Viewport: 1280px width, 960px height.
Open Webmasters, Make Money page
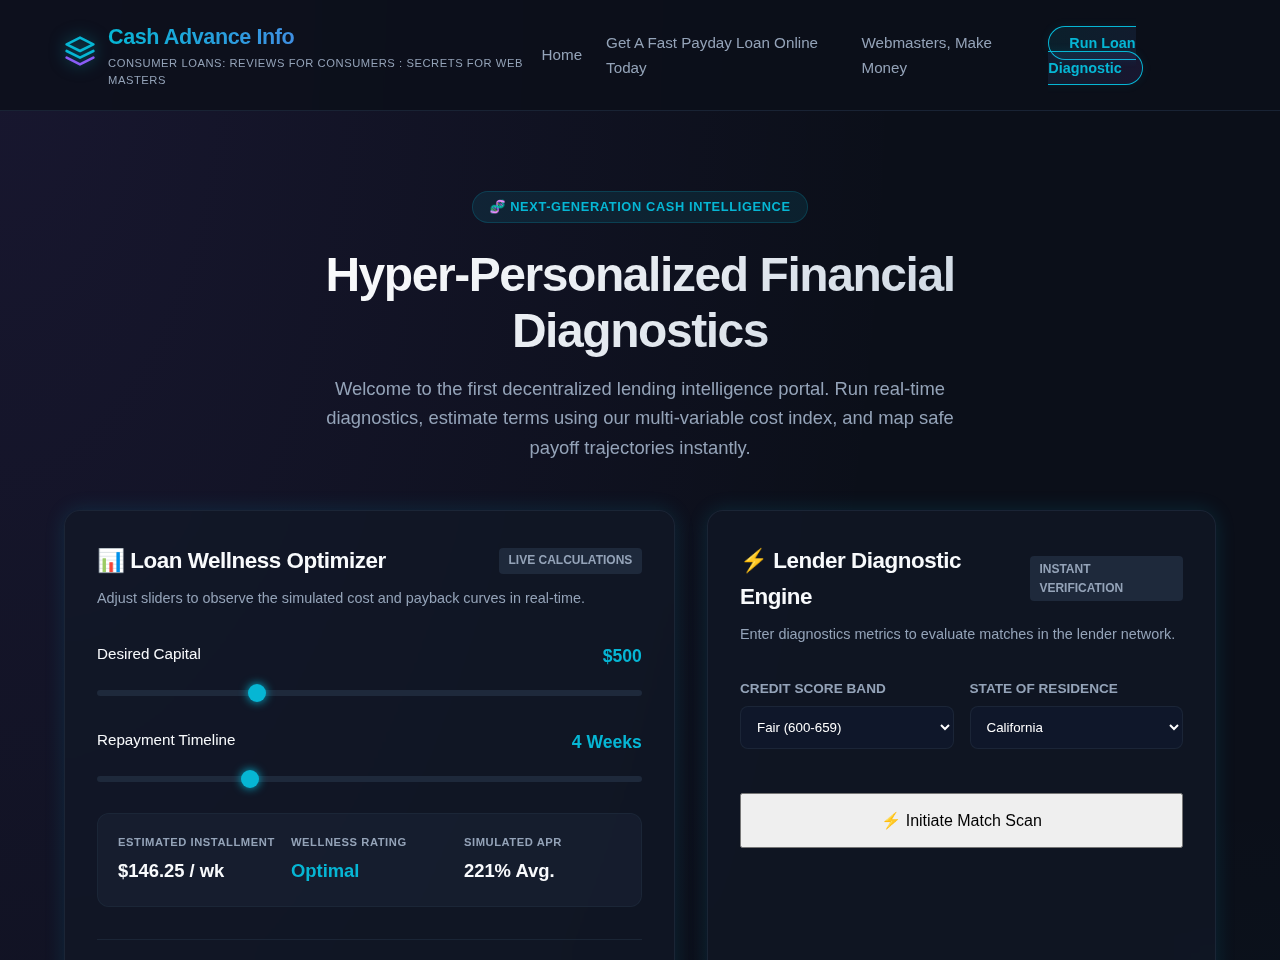[927, 55]
